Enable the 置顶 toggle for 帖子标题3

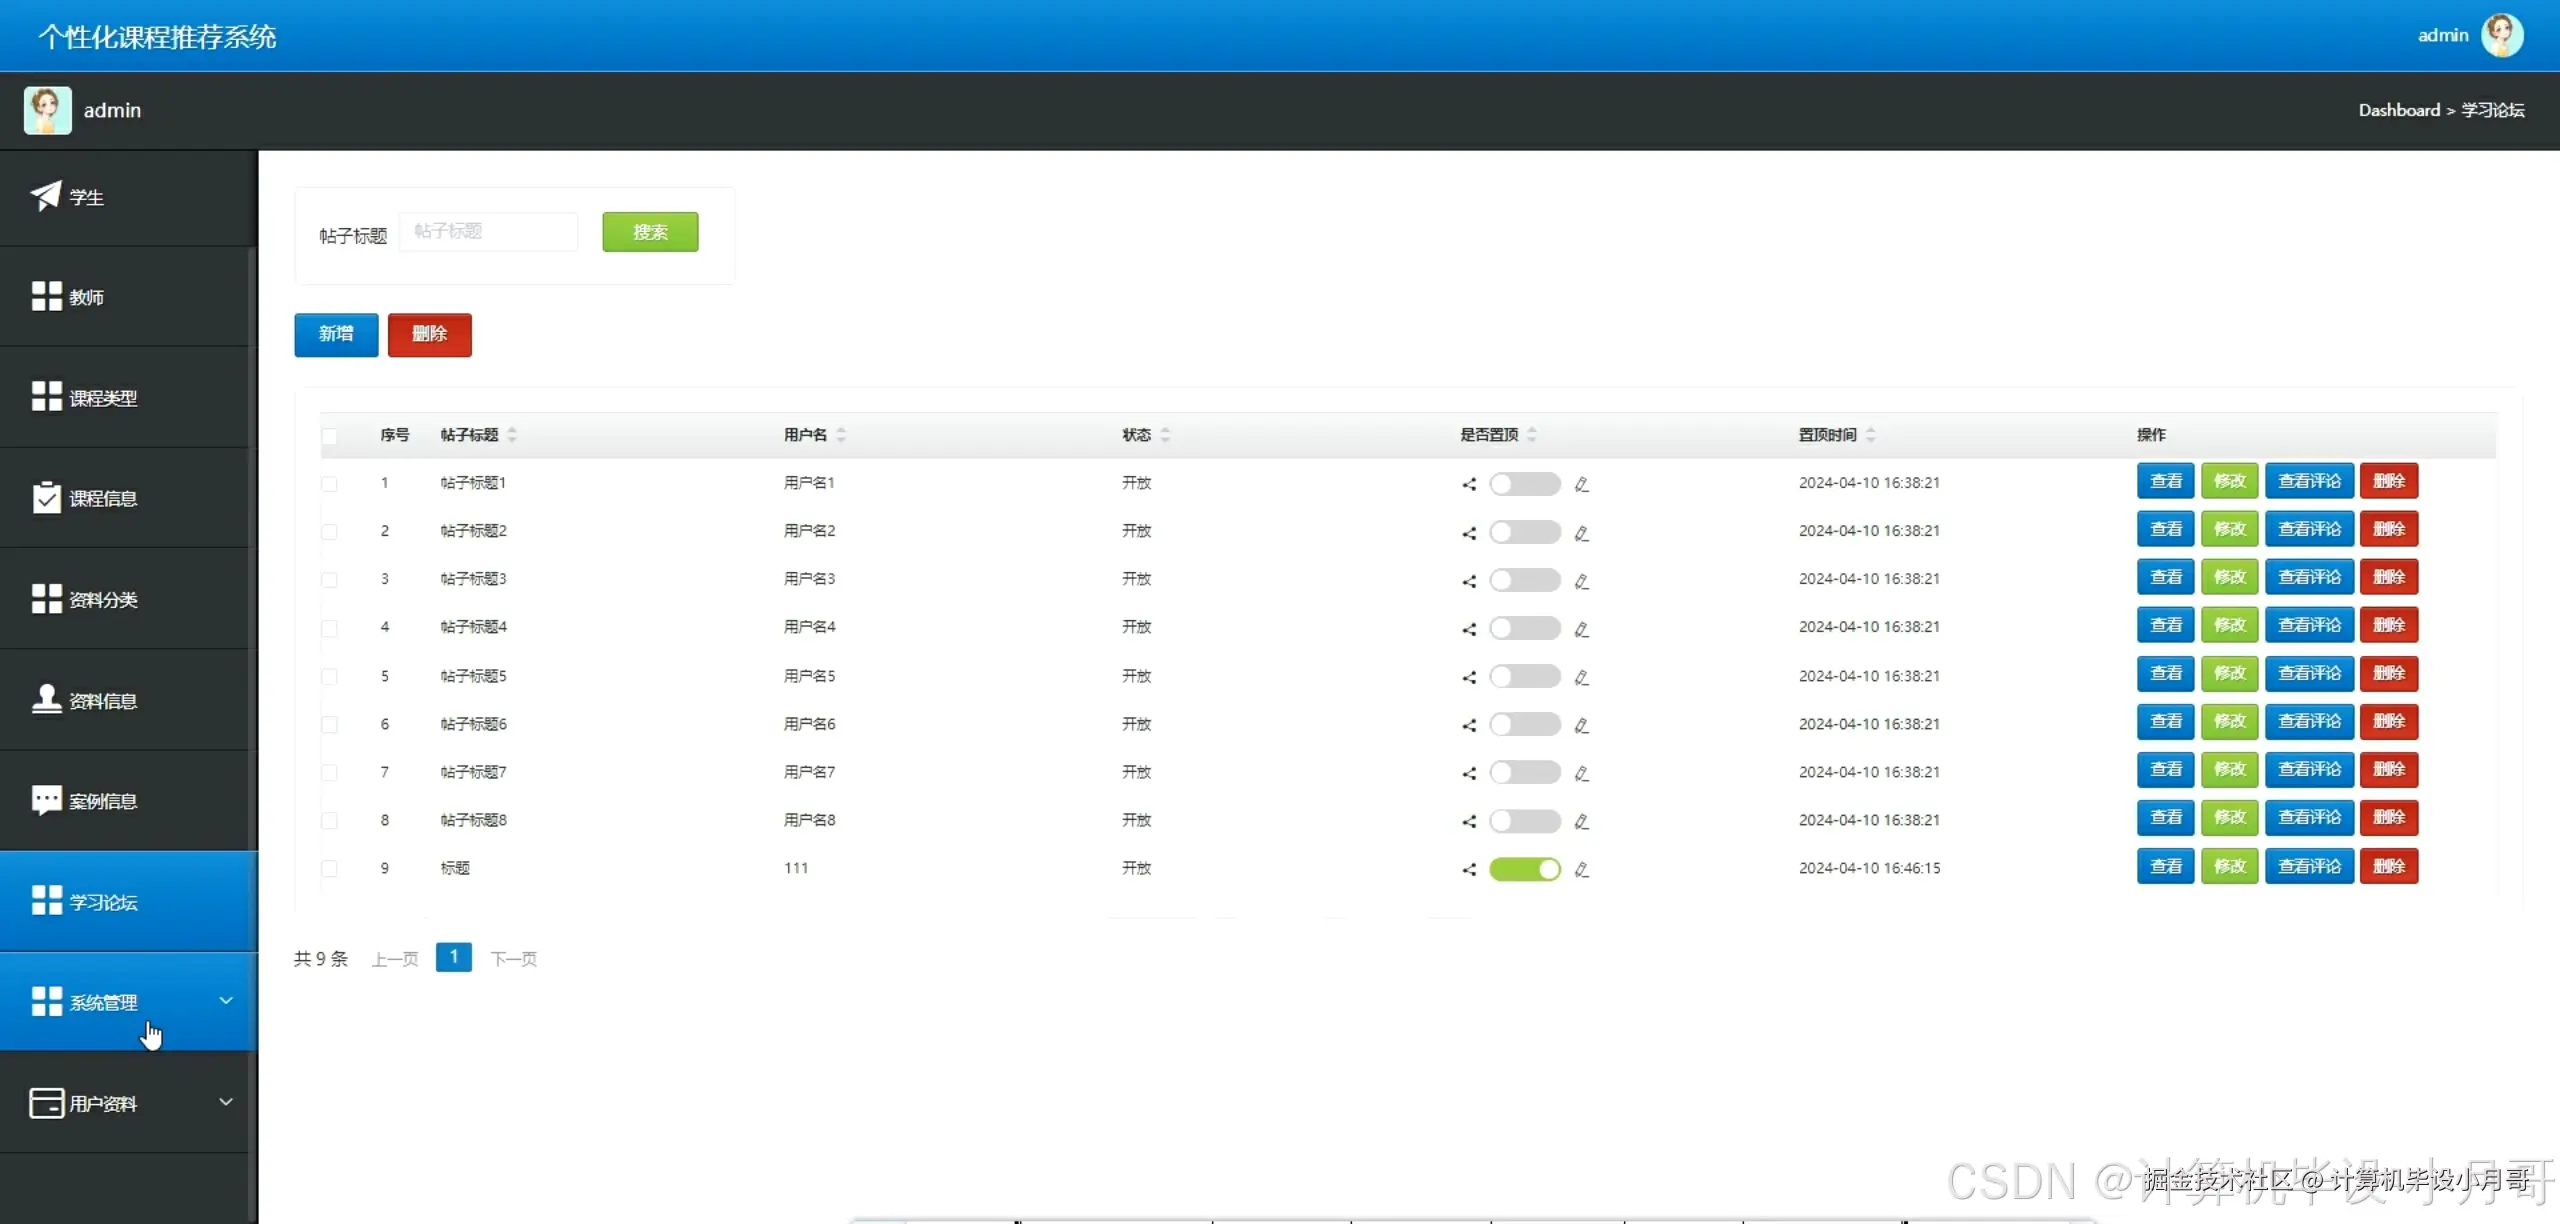point(1524,580)
